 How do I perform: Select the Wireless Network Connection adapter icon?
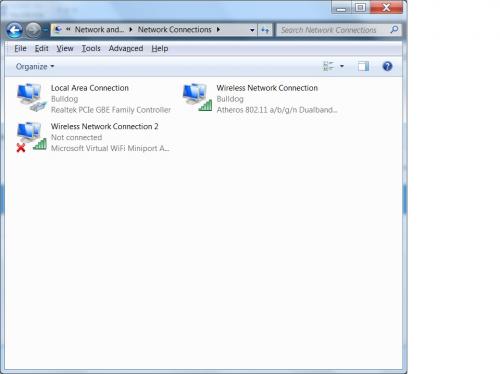click(197, 97)
